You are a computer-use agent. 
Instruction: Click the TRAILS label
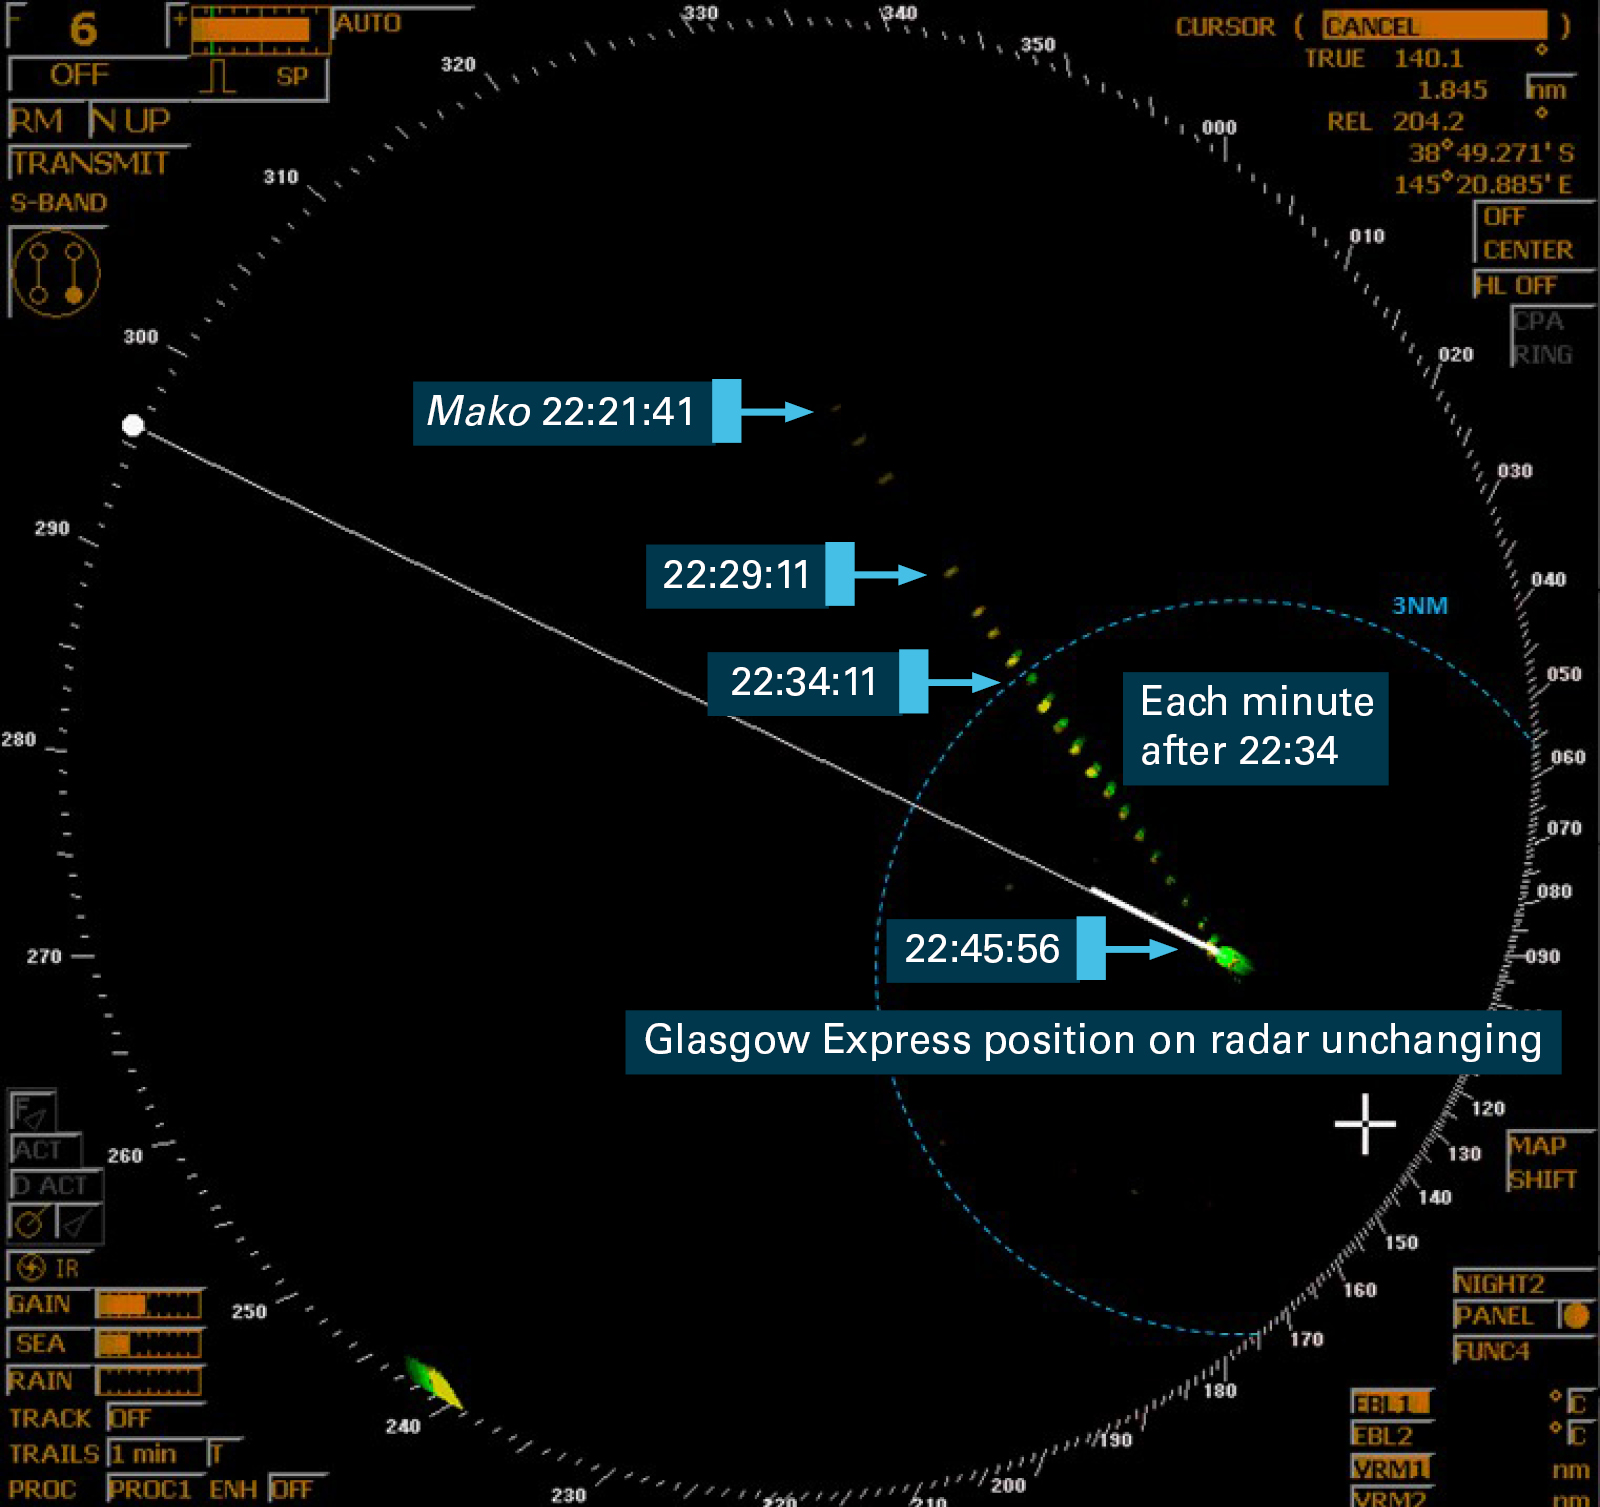click(55, 1453)
